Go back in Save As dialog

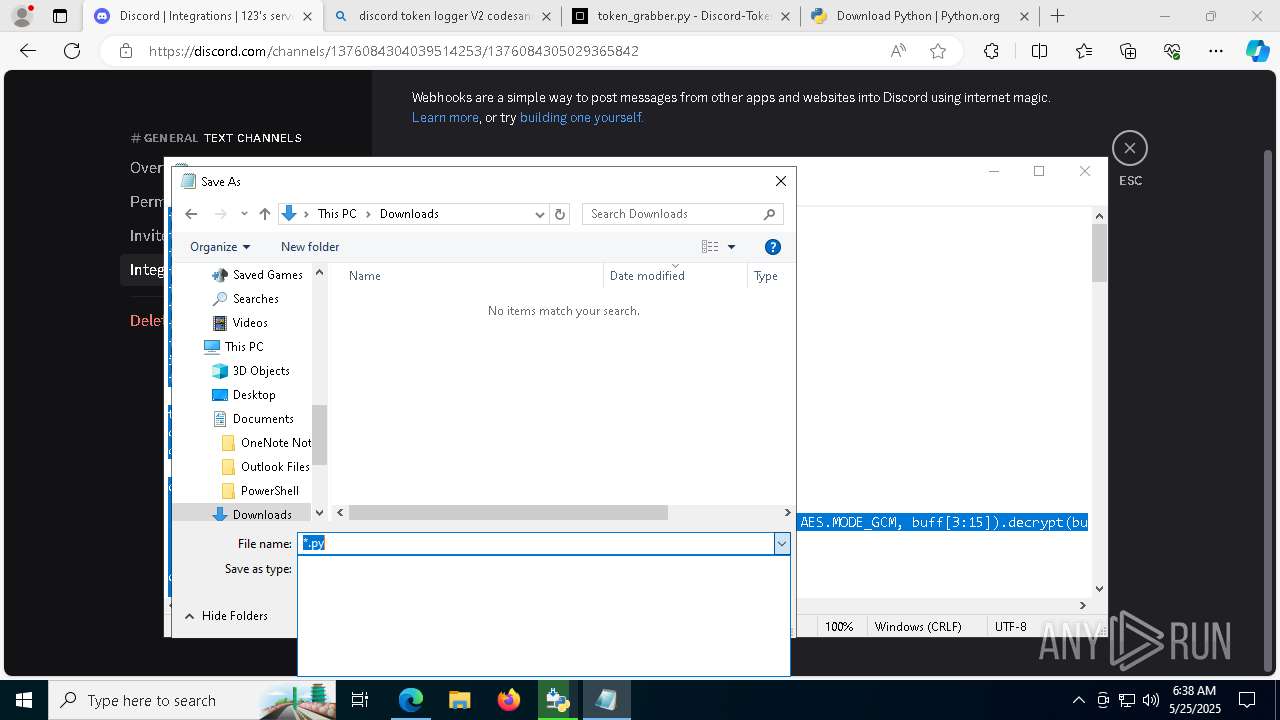pyautogui.click(x=191, y=214)
